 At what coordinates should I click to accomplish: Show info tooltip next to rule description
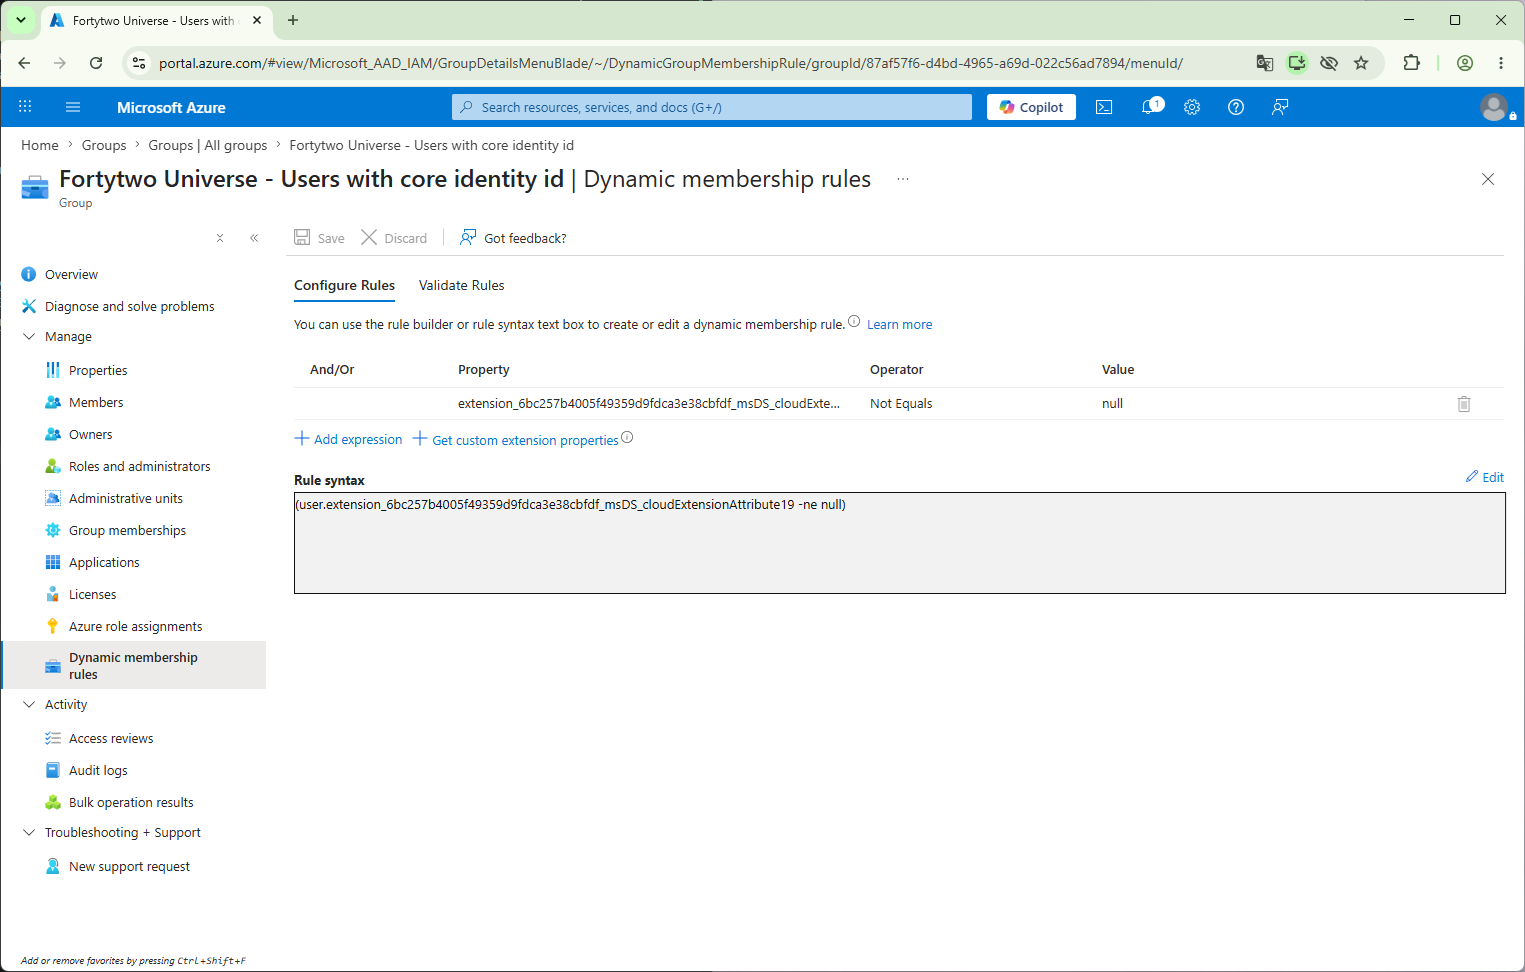pyautogui.click(x=854, y=321)
